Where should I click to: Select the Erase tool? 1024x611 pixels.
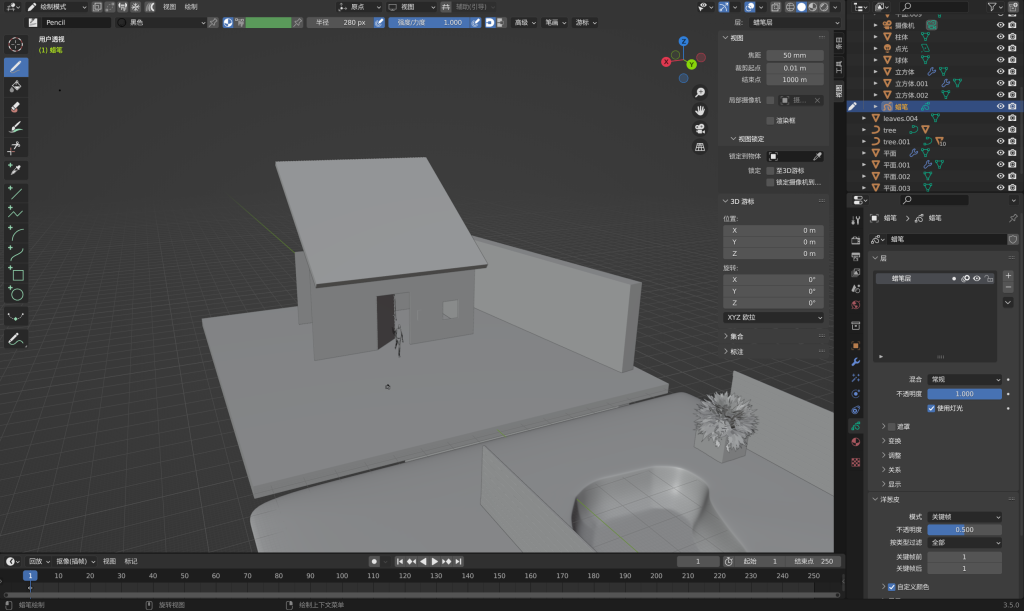[x=16, y=107]
